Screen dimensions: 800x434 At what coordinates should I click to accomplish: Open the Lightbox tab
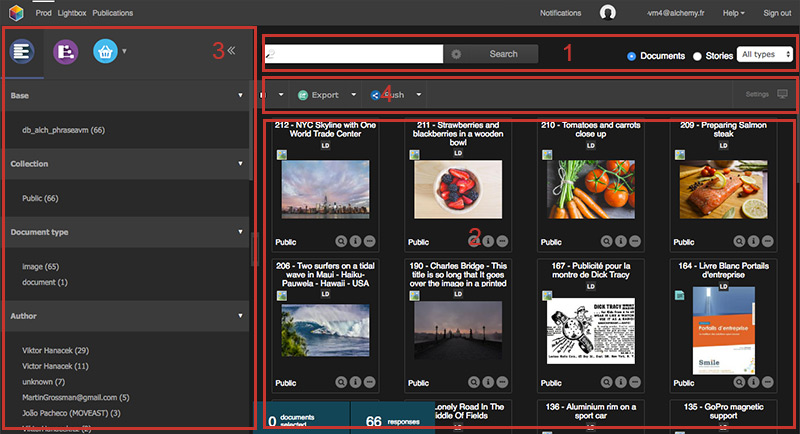(72, 13)
